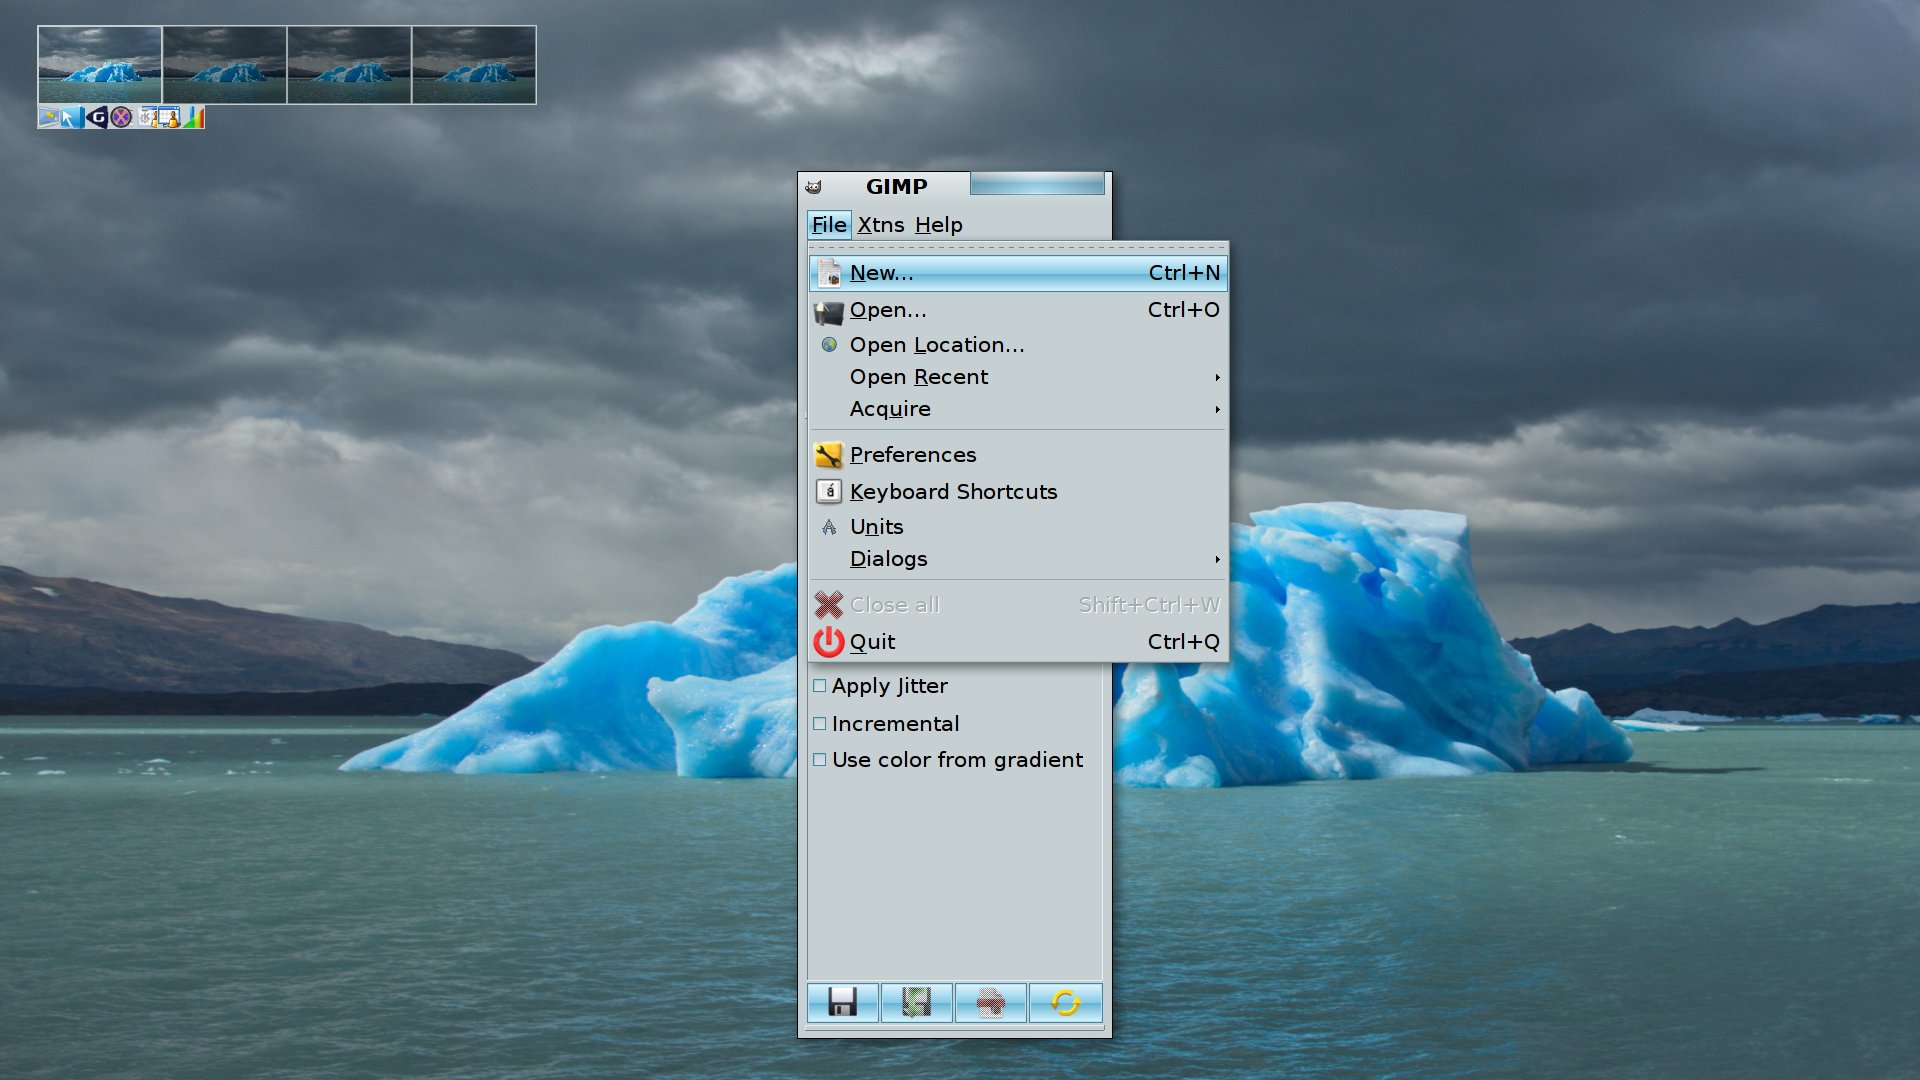Click the dashed tear-off line atop File menu
Screen dimensions: 1920x1080
(1018, 247)
